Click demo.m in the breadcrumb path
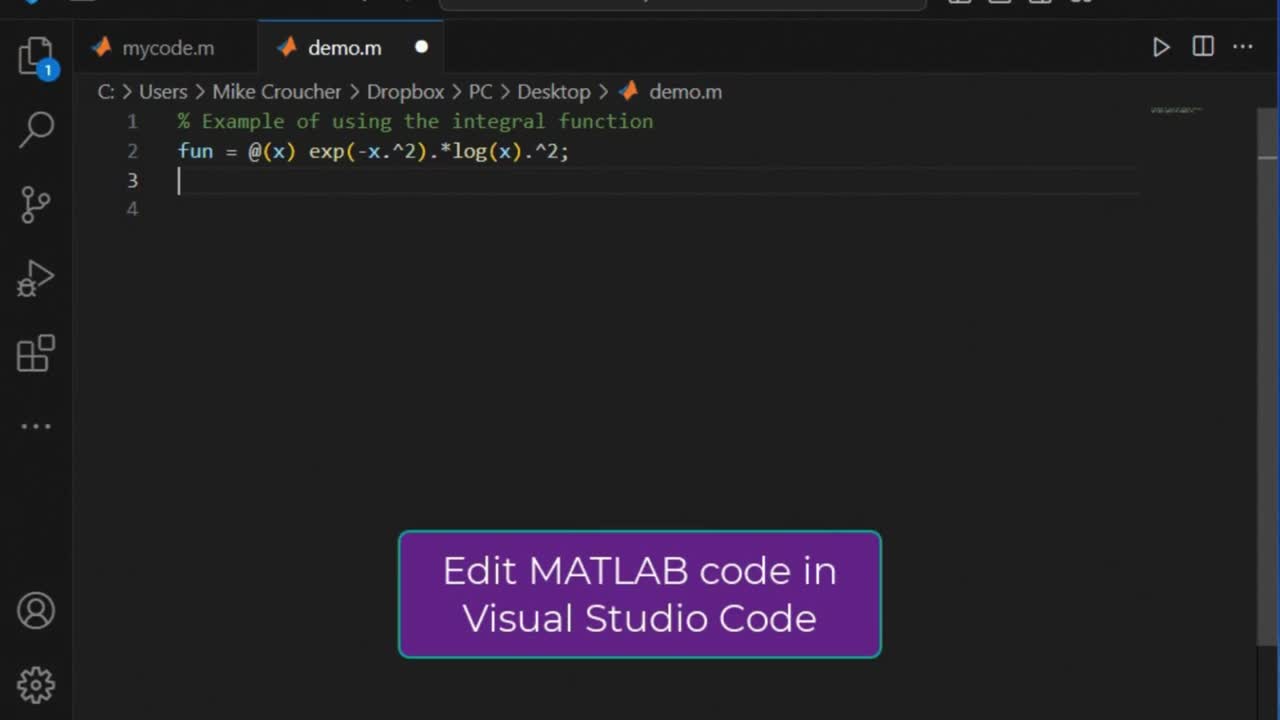Screen dimensions: 1280x720 (x=685, y=92)
